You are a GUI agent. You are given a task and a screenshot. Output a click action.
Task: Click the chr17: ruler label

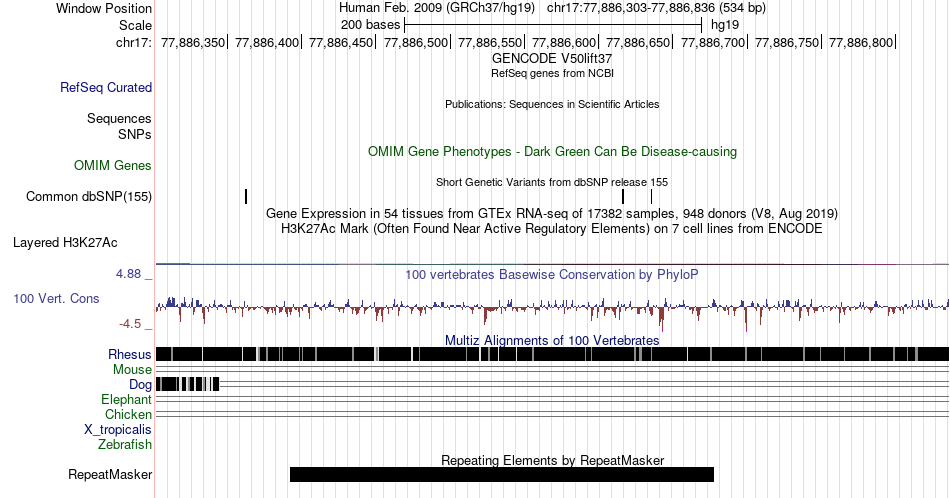pyautogui.click(x=134, y=42)
